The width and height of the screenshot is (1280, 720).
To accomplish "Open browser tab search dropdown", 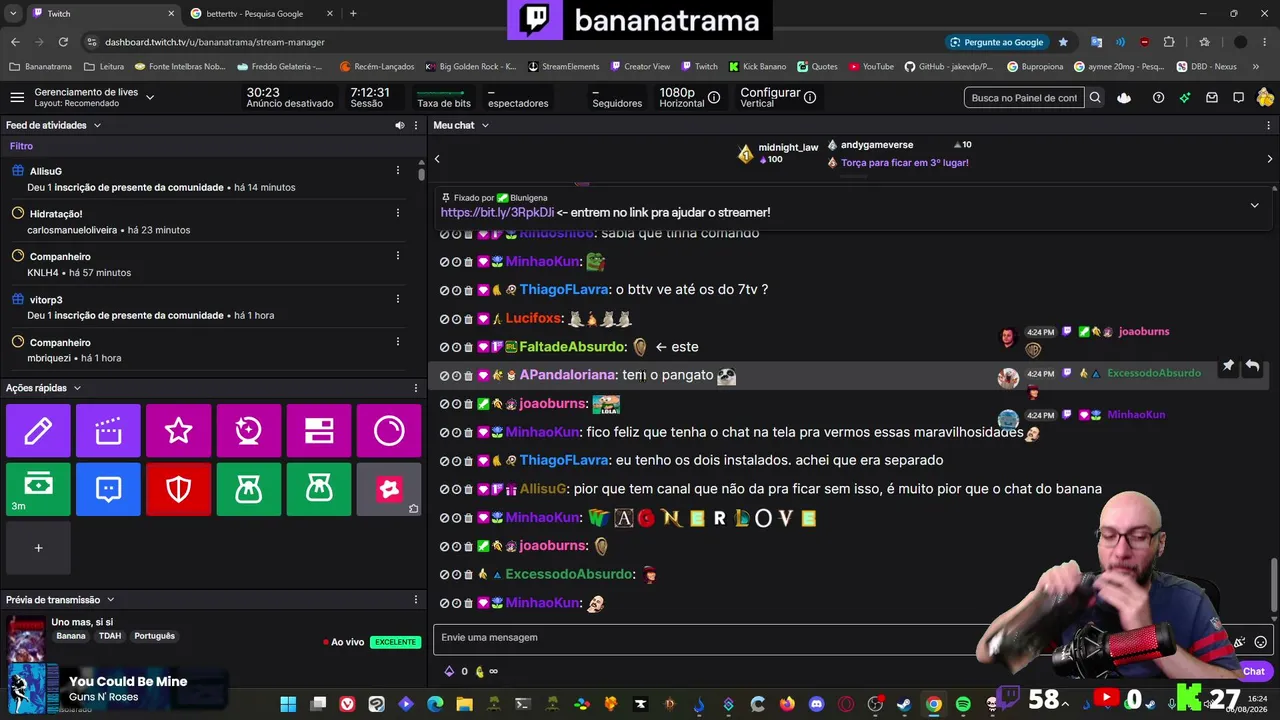I will 13,13.
